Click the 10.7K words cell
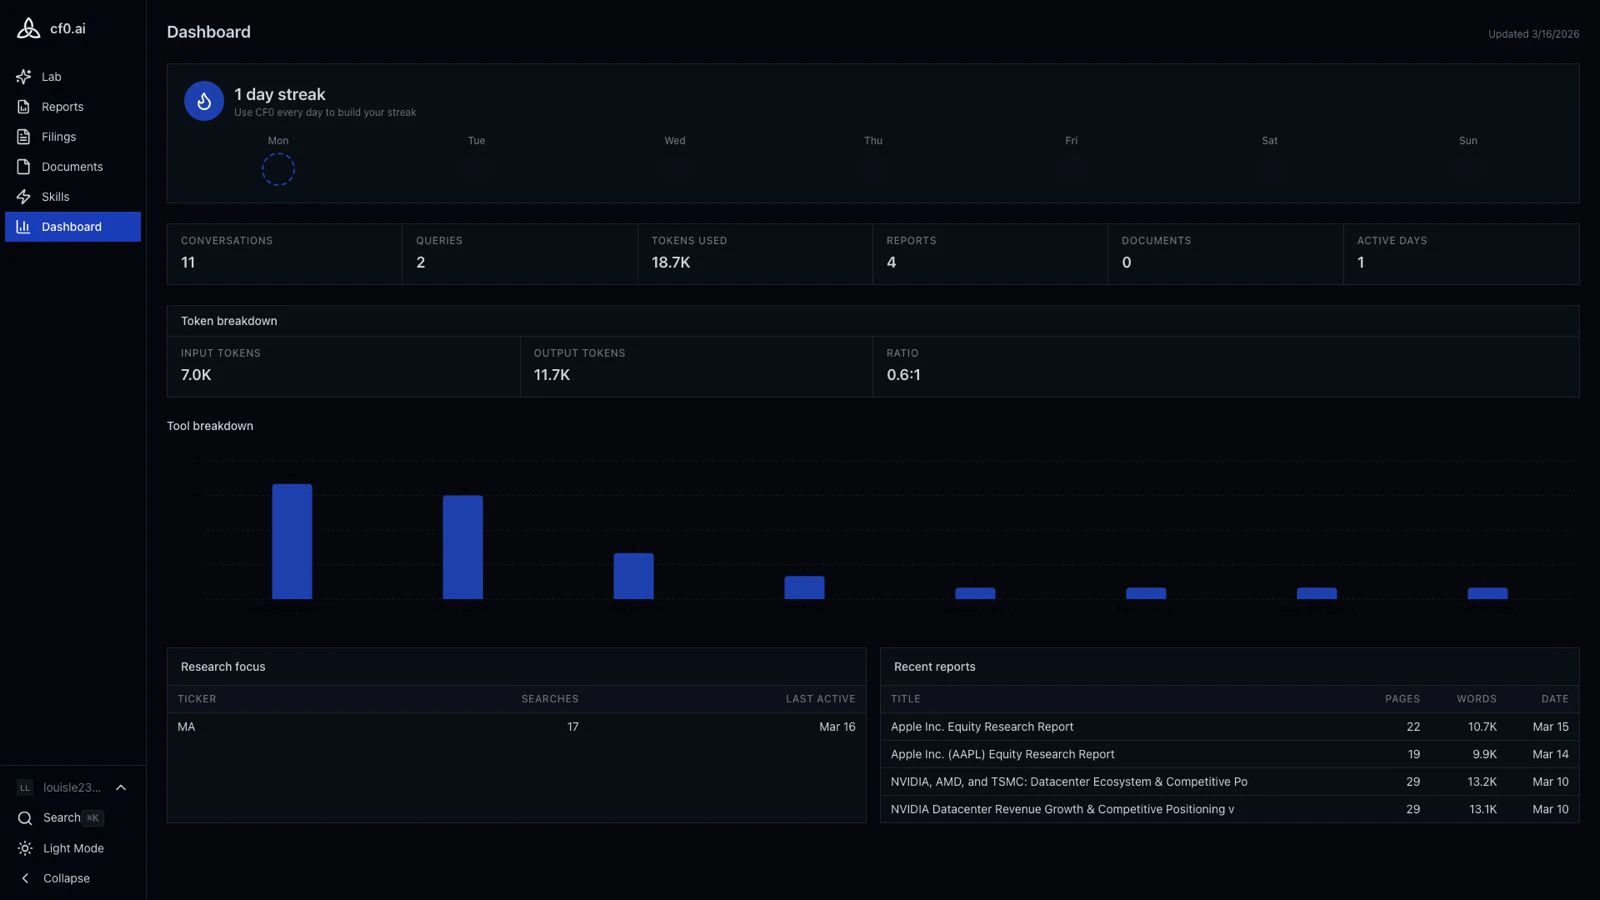Image resolution: width=1600 pixels, height=900 pixels. coord(1482,727)
